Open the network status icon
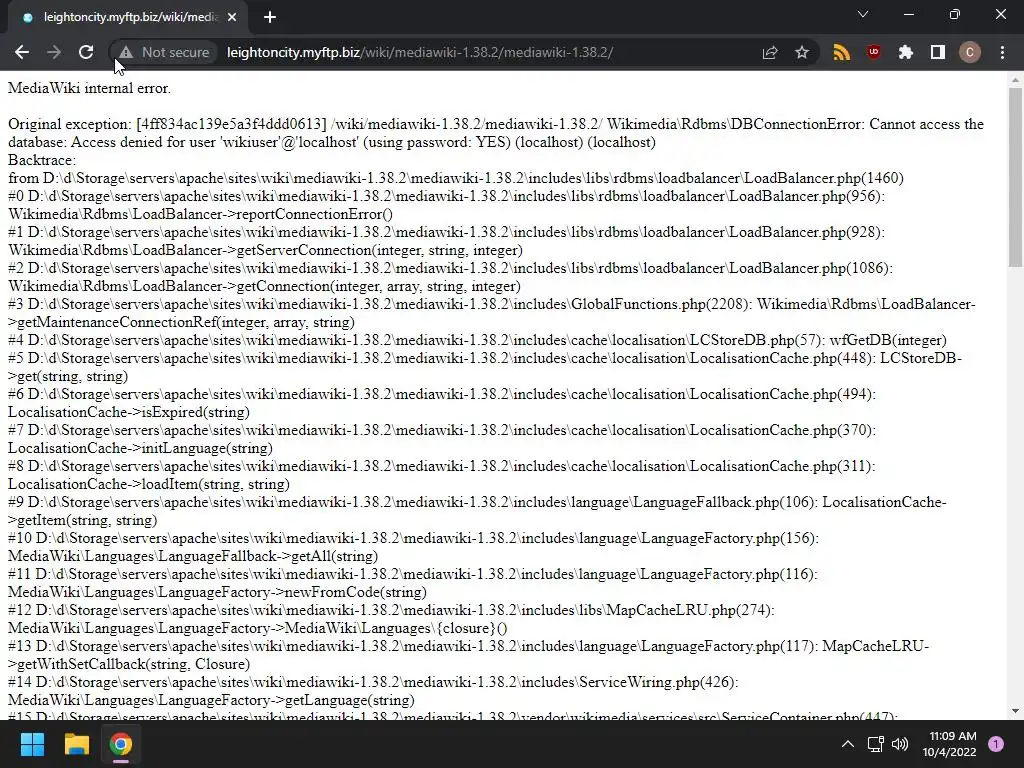Screen dimensions: 1024x768 [x=875, y=744]
